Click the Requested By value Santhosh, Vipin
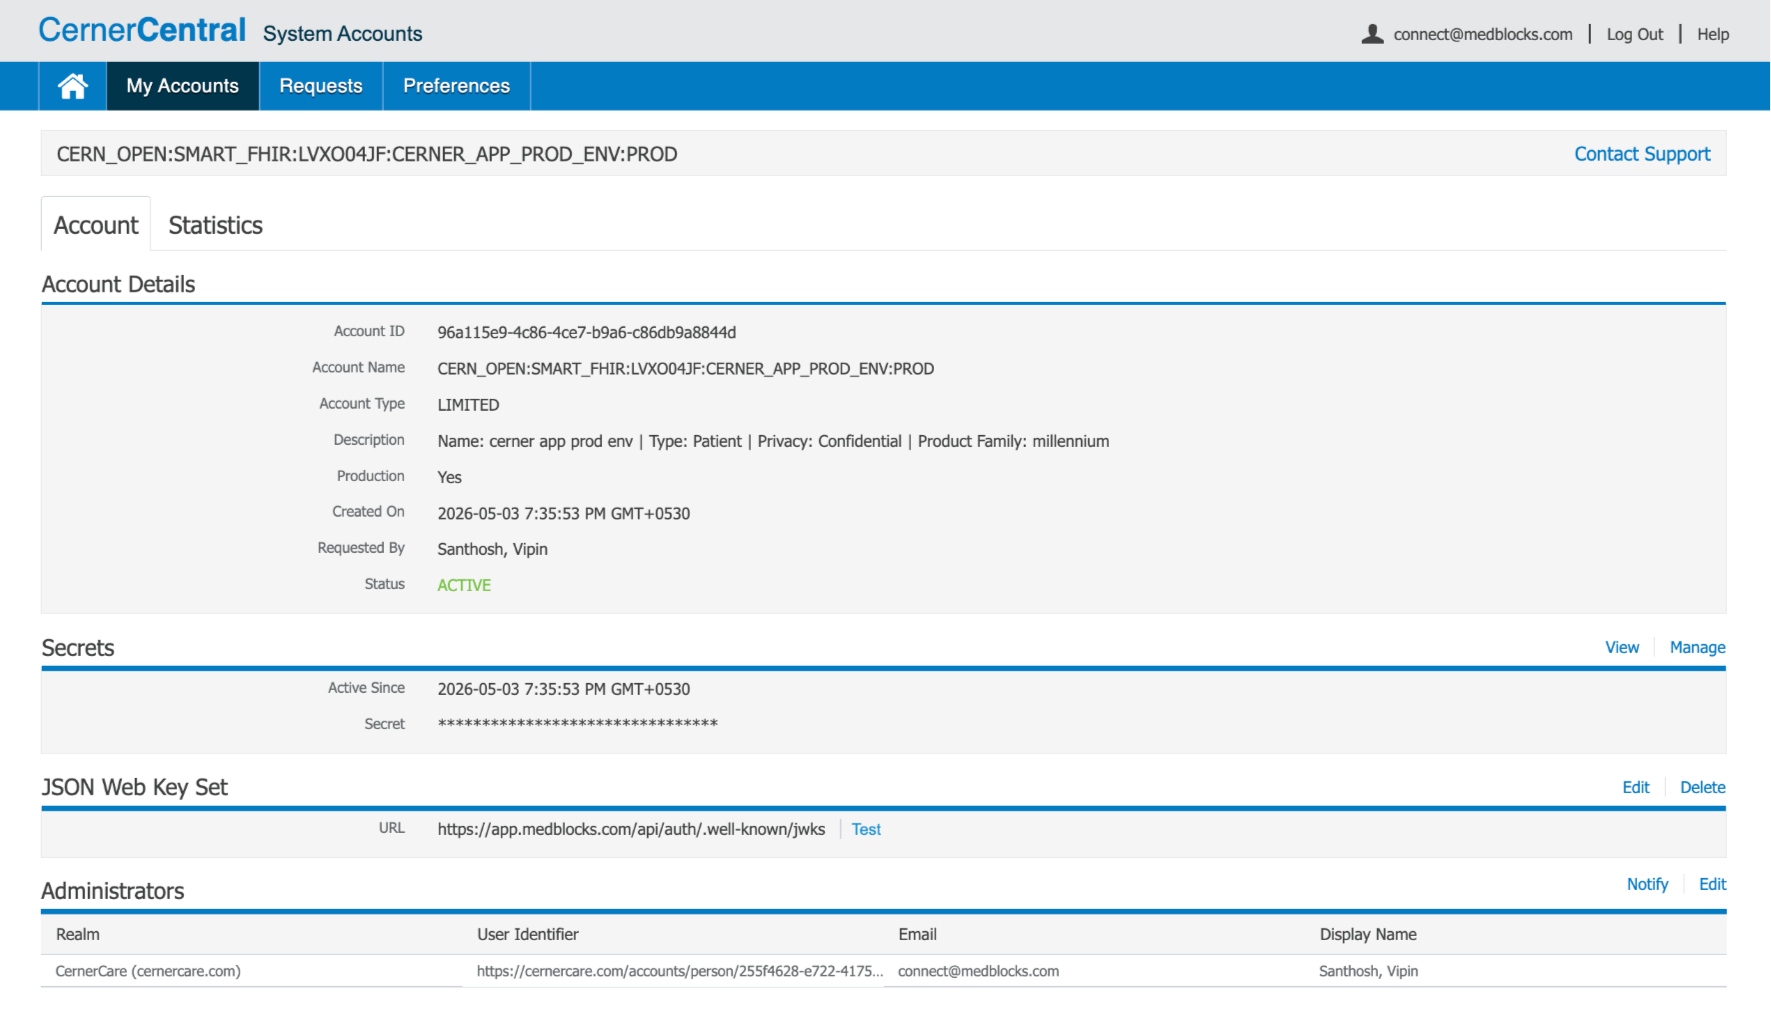The image size is (1771, 1033). [493, 549]
